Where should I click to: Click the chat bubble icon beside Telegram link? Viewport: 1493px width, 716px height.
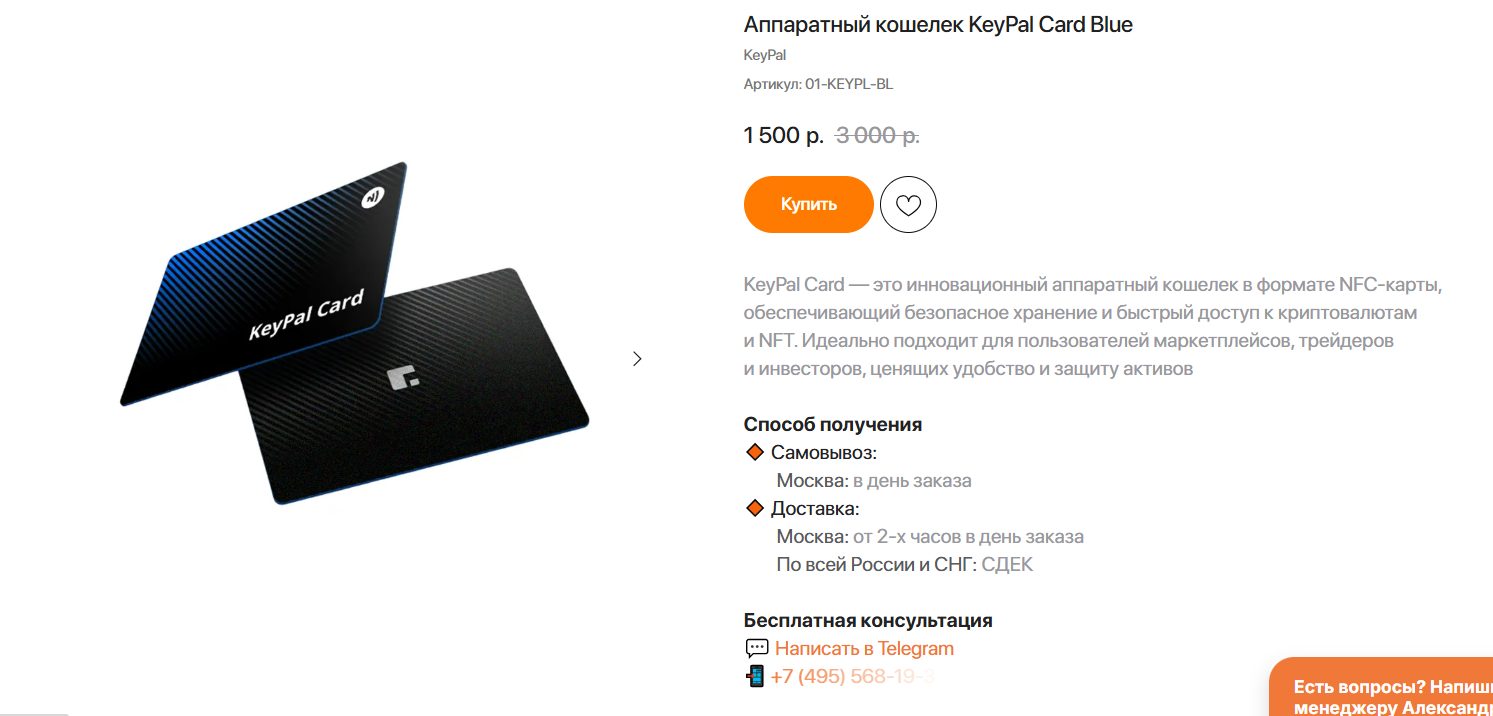[757, 648]
